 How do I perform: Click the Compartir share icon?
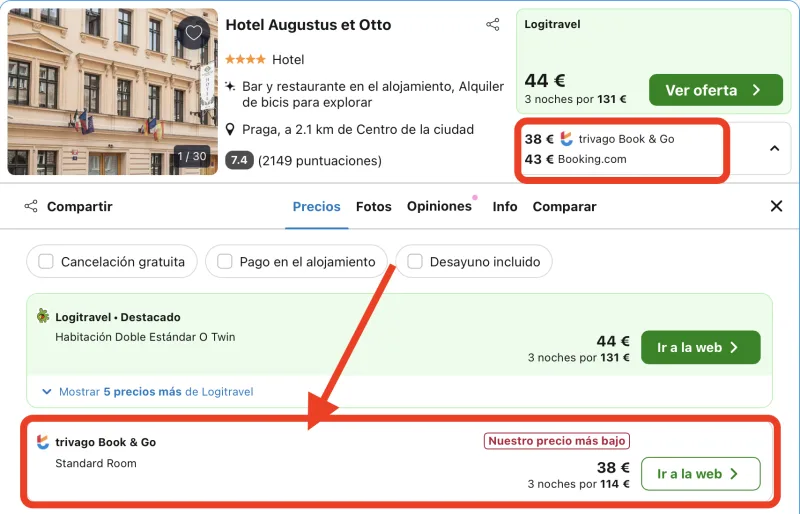coord(31,206)
